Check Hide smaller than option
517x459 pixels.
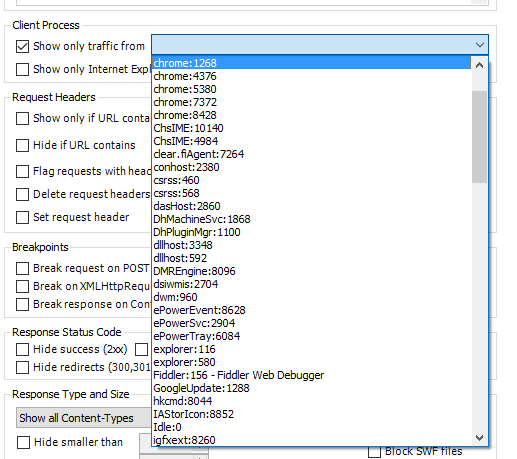pyautogui.click(x=23, y=443)
